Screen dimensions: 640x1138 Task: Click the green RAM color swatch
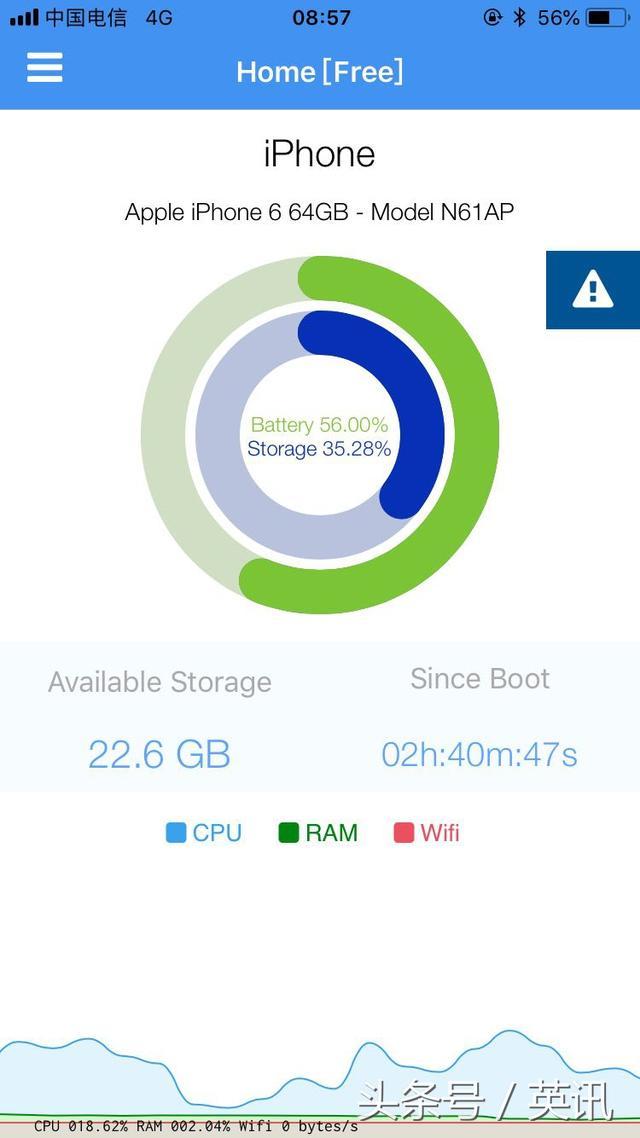[289, 833]
